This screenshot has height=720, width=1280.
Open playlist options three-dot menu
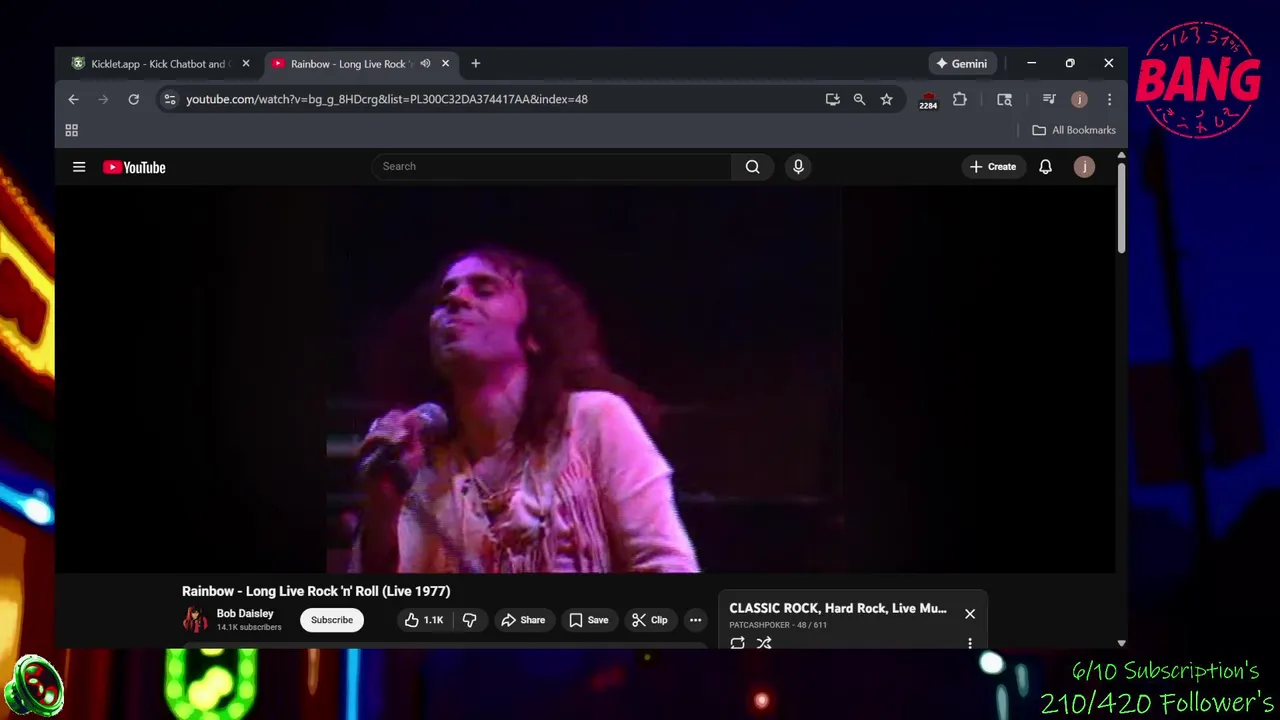click(x=970, y=643)
